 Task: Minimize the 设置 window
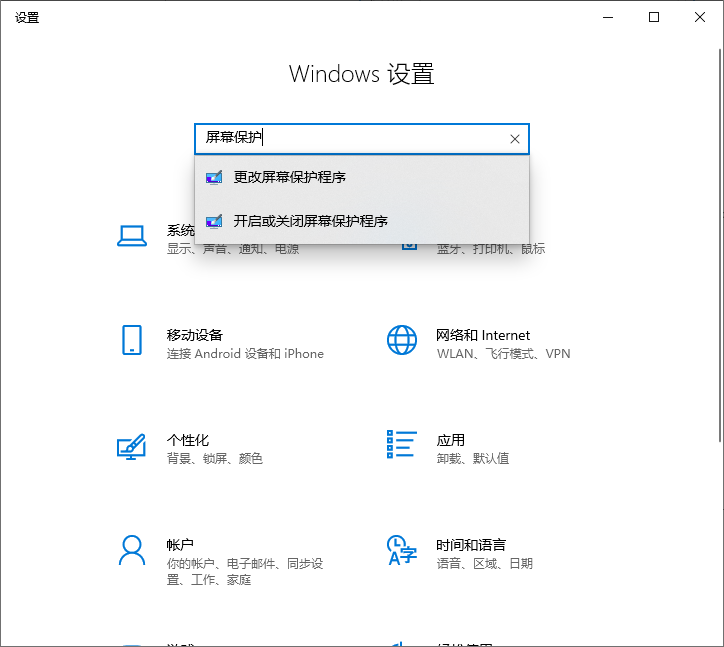tap(608, 18)
